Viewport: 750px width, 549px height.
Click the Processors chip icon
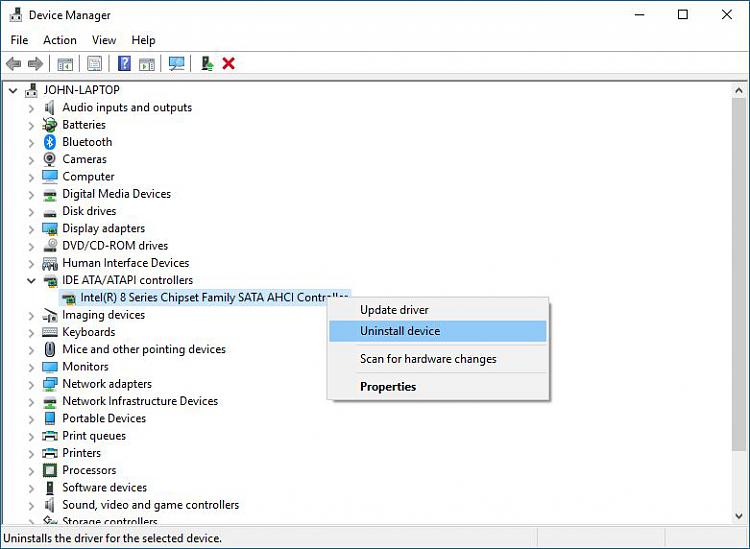click(50, 470)
